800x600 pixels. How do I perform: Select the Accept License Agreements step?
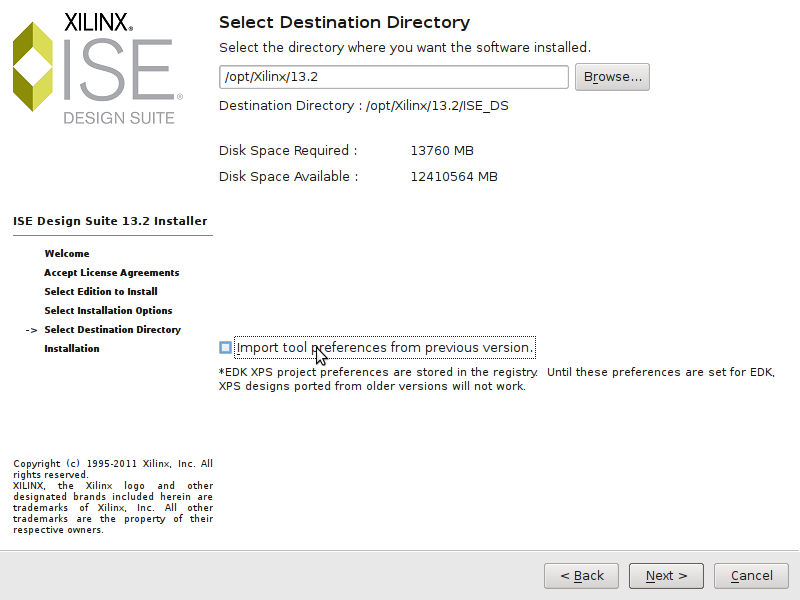[x=112, y=272]
